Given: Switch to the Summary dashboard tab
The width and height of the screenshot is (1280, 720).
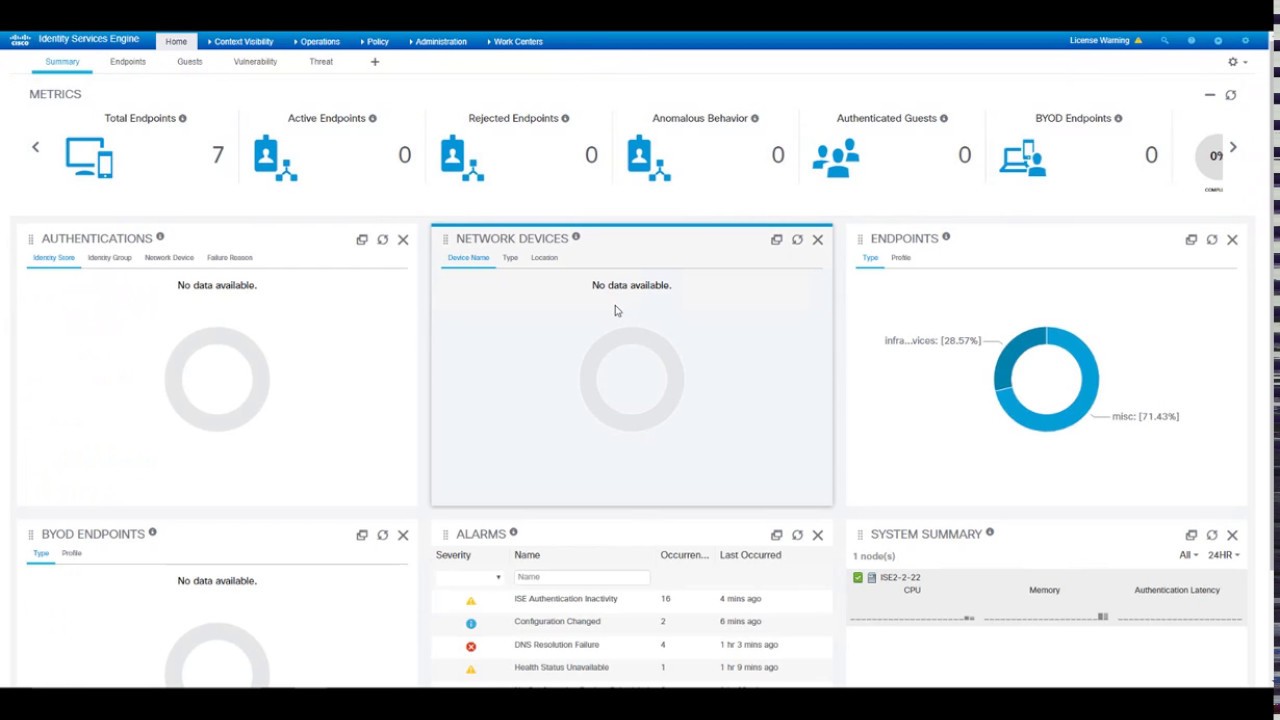Looking at the screenshot, I should coord(62,62).
